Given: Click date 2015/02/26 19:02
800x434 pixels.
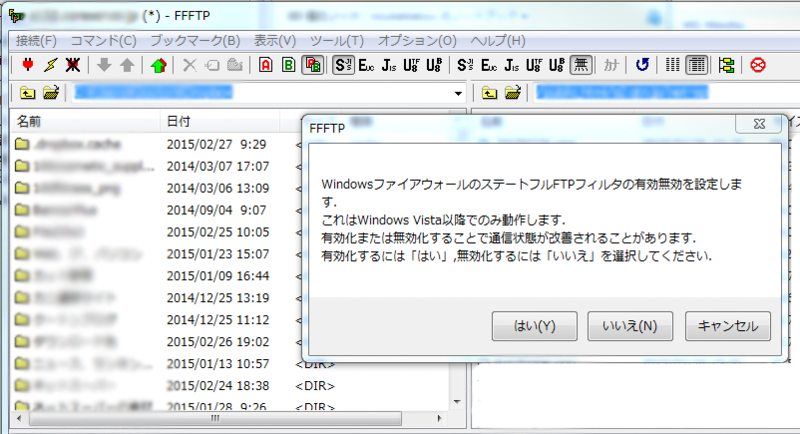Looking at the screenshot, I should (x=218, y=342).
